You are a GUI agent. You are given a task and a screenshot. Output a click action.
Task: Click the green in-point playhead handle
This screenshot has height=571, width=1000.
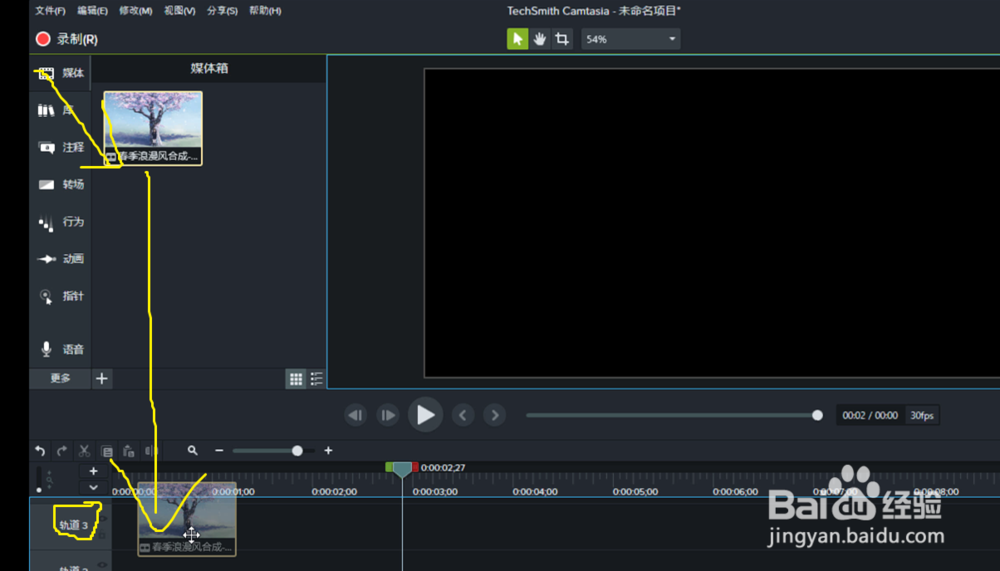click(389, 467)
